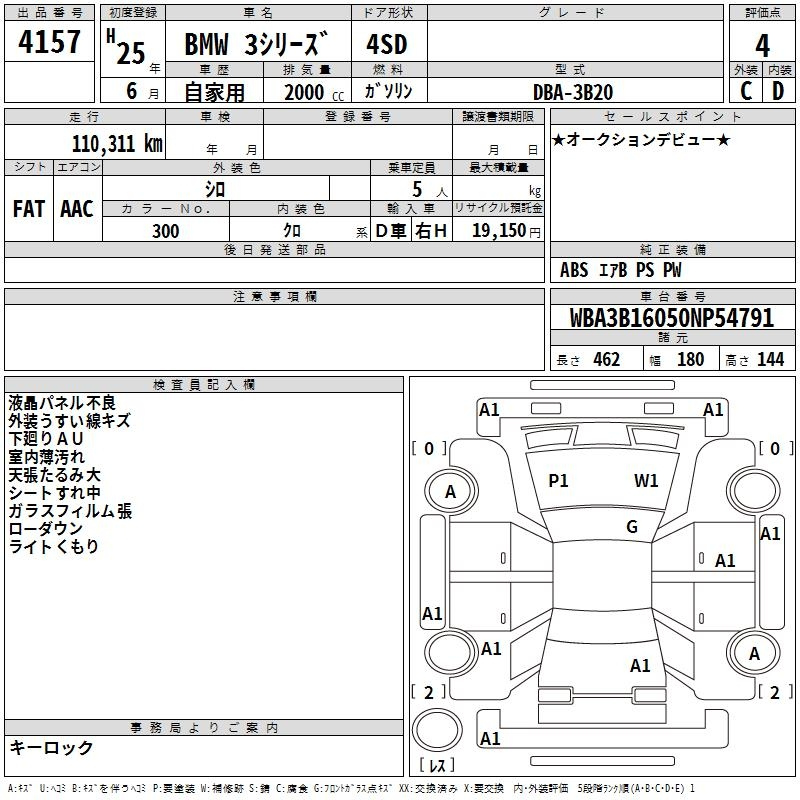The height and width of the screenshot is (800, 800).
Task: Click the P1 mark on the hood
Action: pyautogui.click(x=558, y=481)
